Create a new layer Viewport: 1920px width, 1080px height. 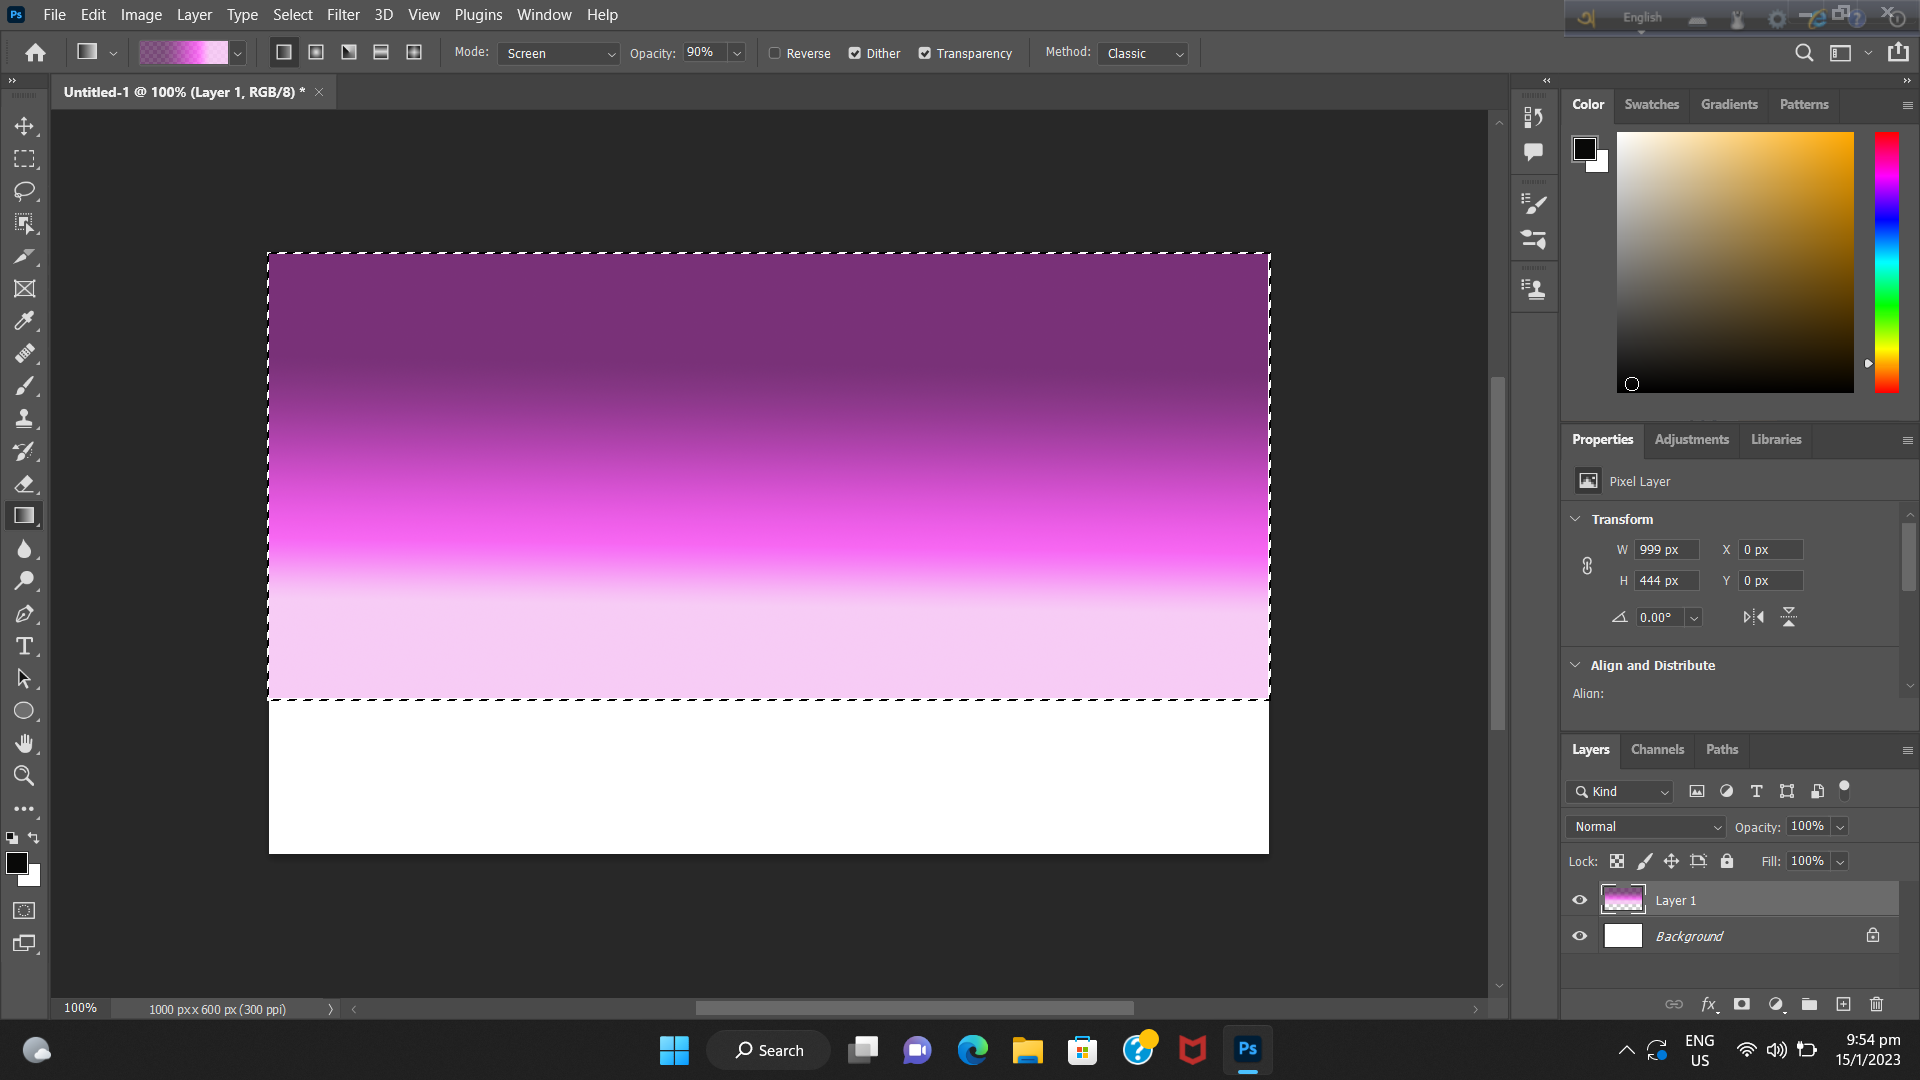click(1844, 1004)
